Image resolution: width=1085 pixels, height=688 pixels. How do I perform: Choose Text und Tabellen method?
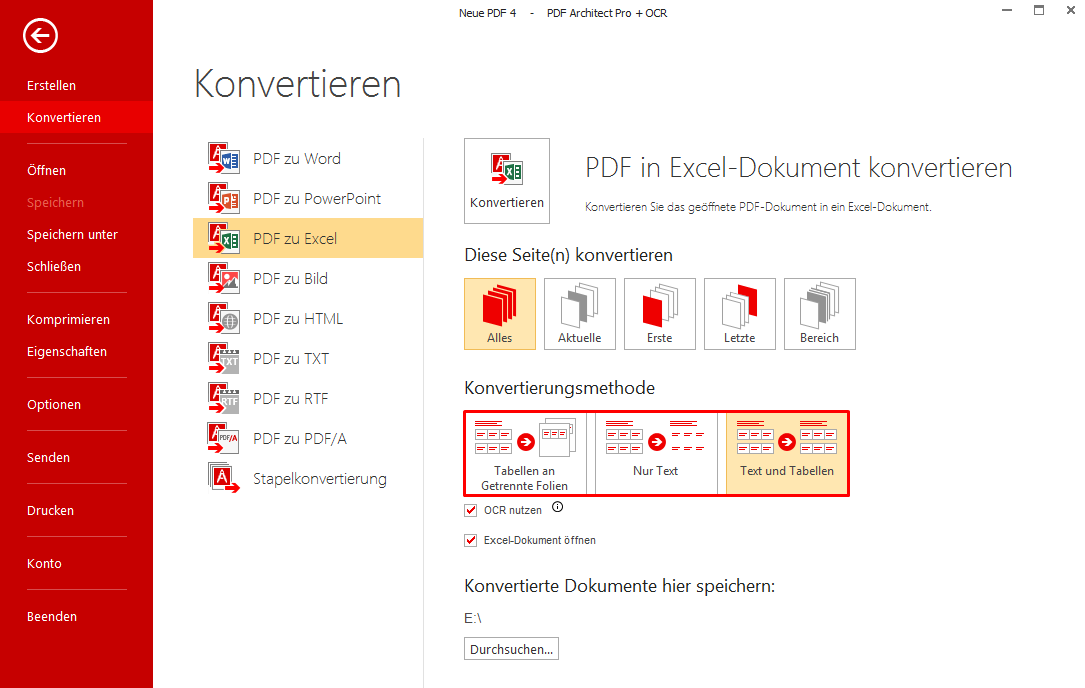point(787,453)
